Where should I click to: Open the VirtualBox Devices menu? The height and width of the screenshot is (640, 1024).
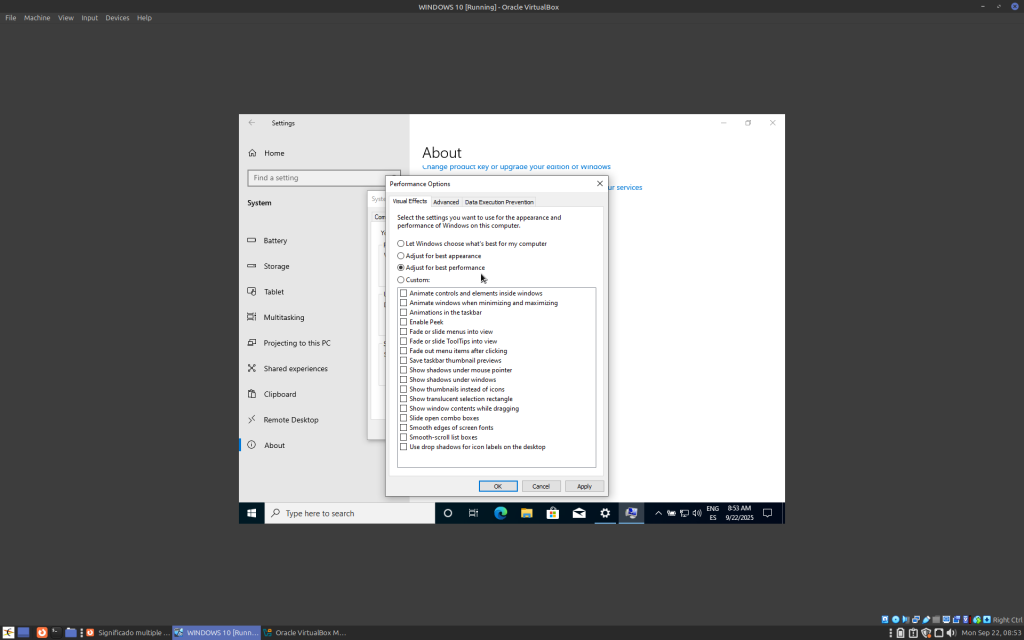(x=117, y=18)
